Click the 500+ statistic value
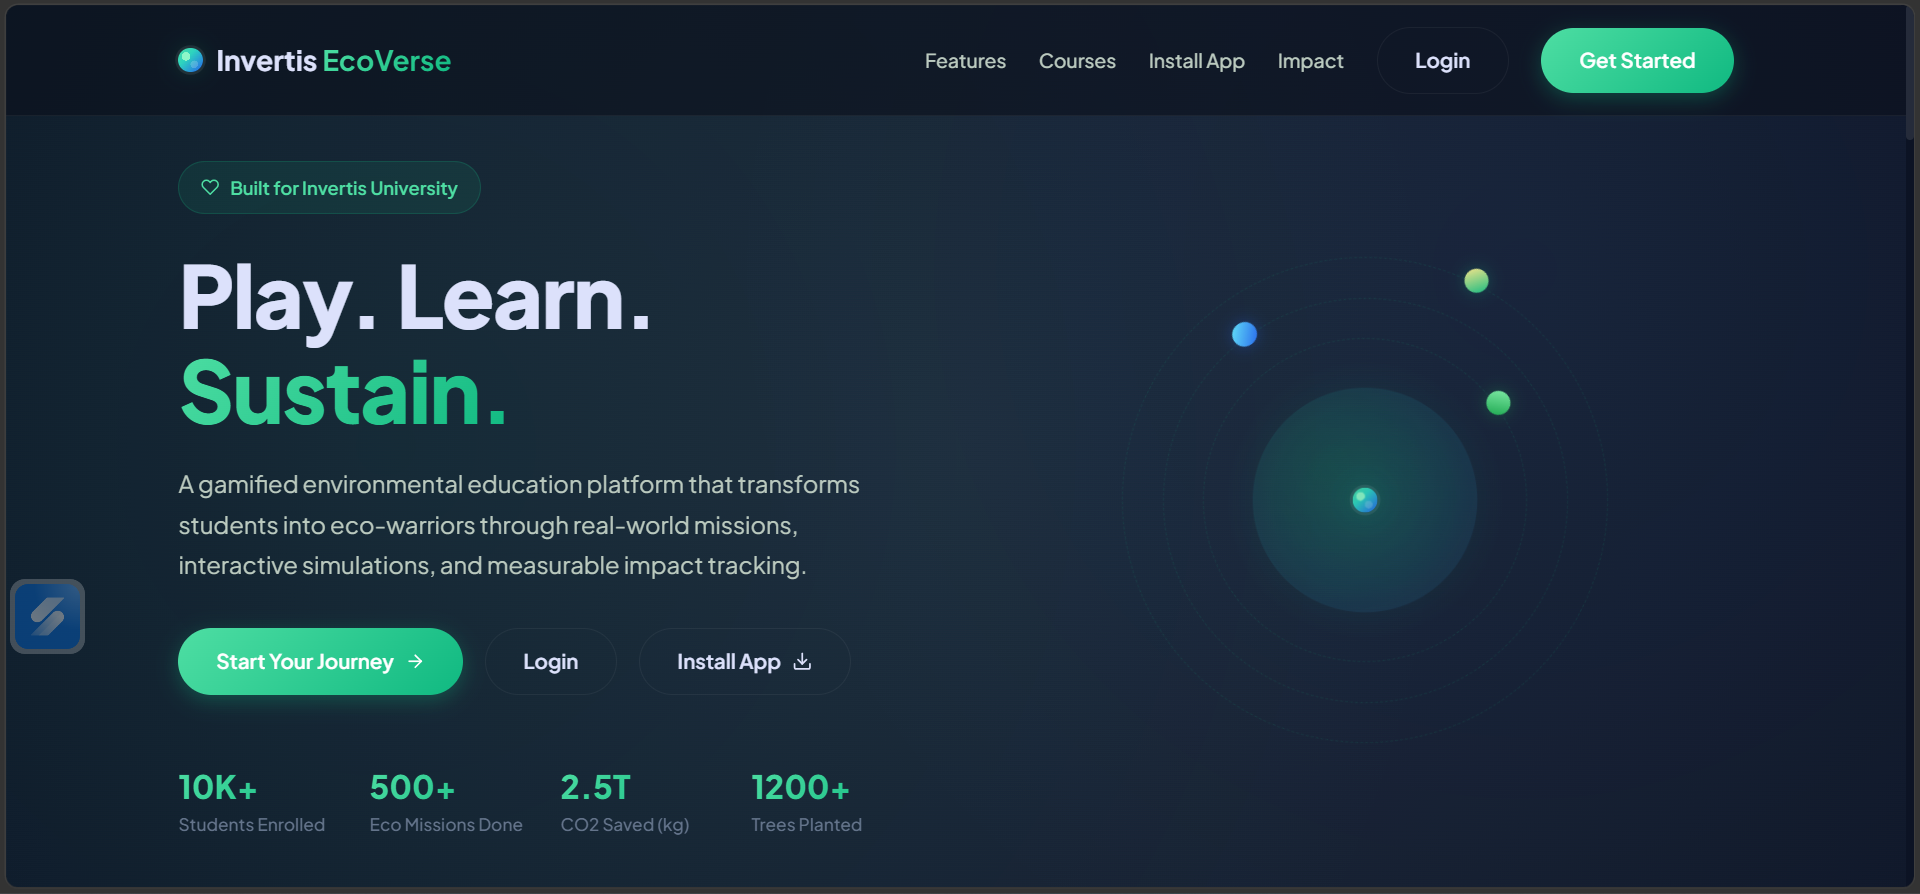 [412, 787]
